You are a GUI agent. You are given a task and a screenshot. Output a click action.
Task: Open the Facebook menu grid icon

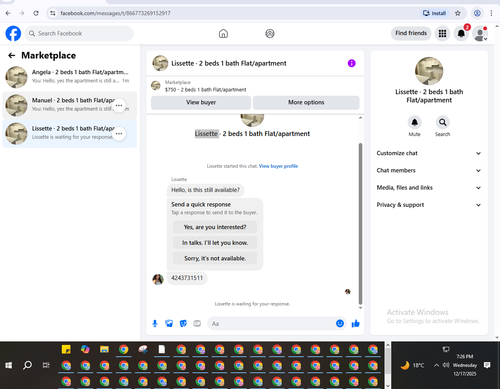tap(442, 33)
